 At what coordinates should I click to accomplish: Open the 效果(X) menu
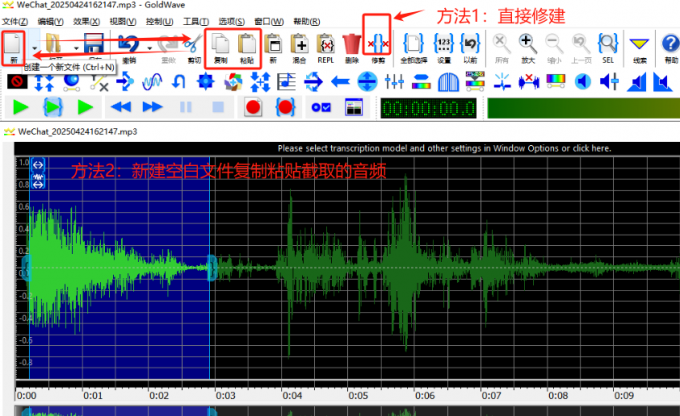86,21
